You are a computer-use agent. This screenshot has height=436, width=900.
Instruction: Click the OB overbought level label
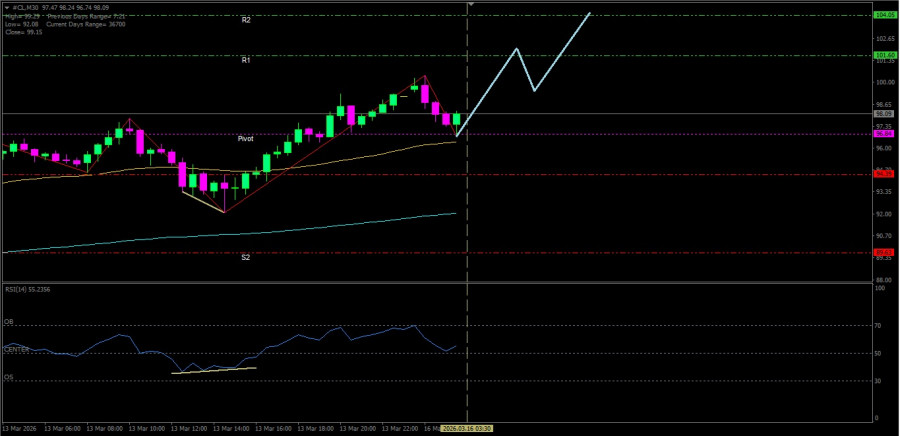click(9, 322)
